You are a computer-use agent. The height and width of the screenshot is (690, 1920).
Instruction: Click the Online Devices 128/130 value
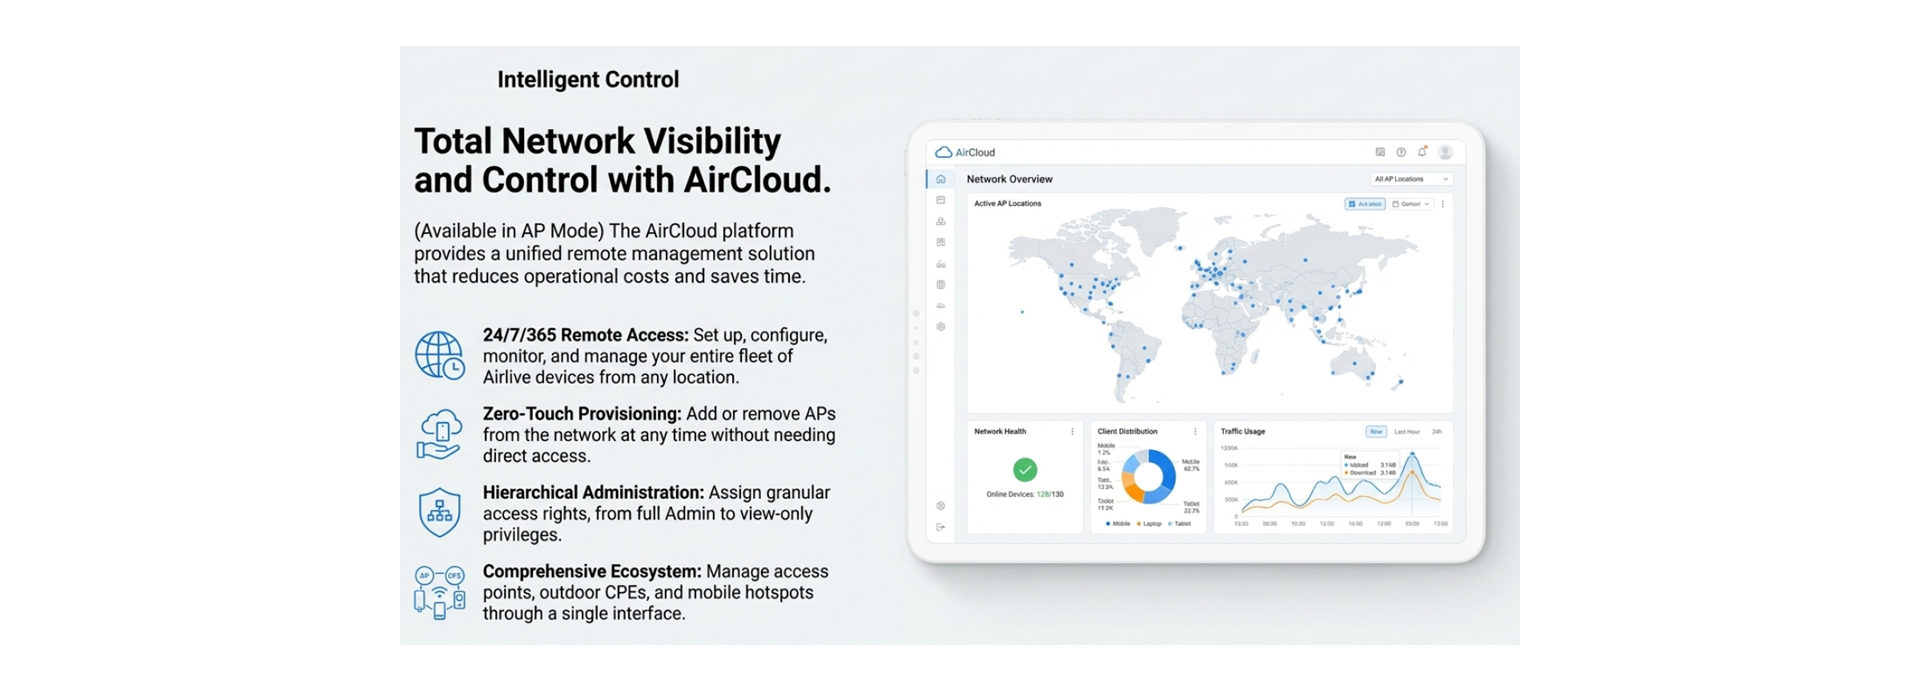(x=1050, y=494)
